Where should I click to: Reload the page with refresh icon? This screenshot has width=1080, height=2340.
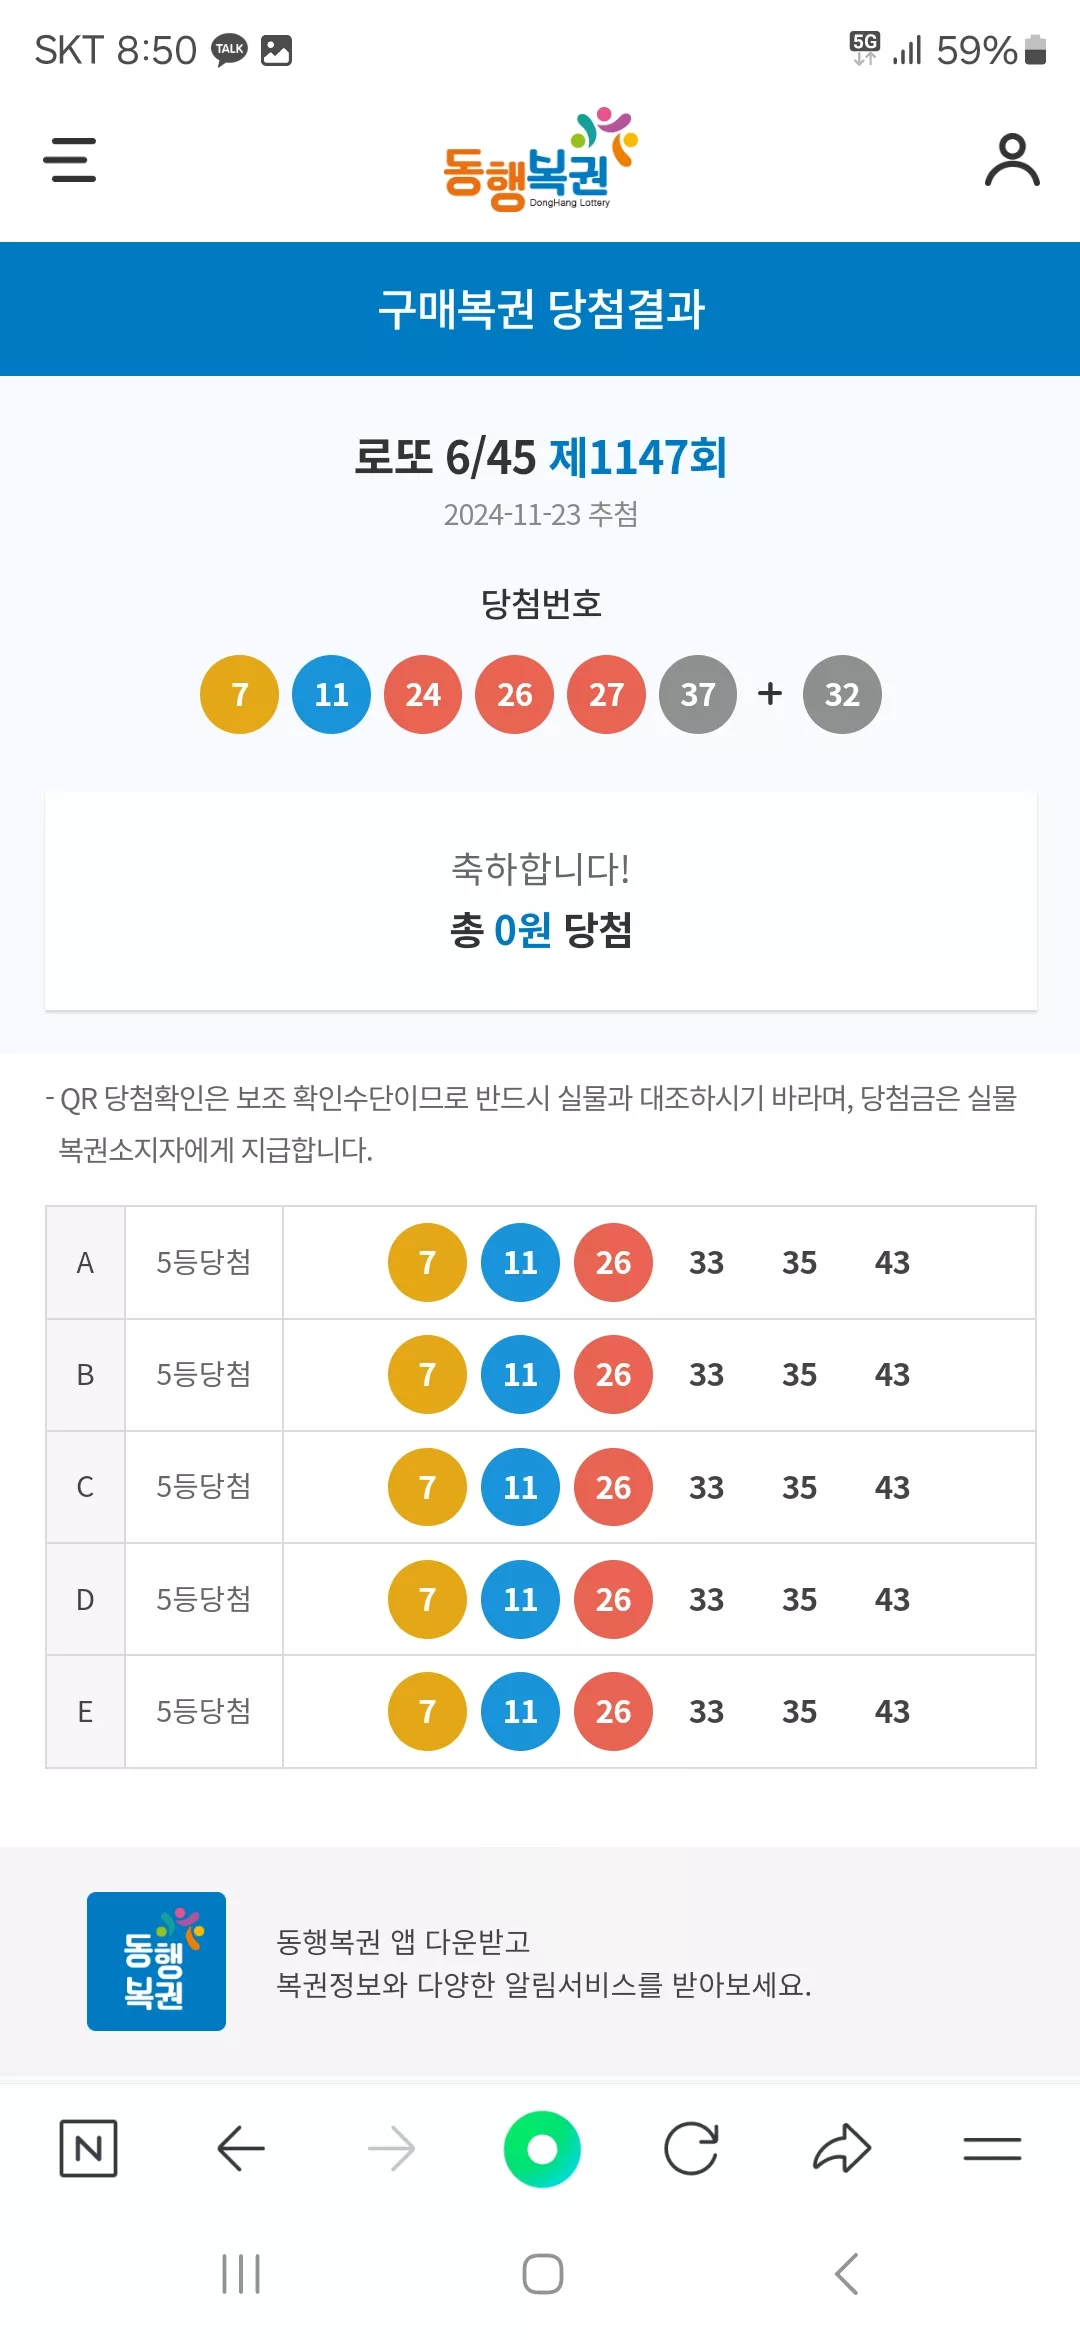pos(692,2148)
